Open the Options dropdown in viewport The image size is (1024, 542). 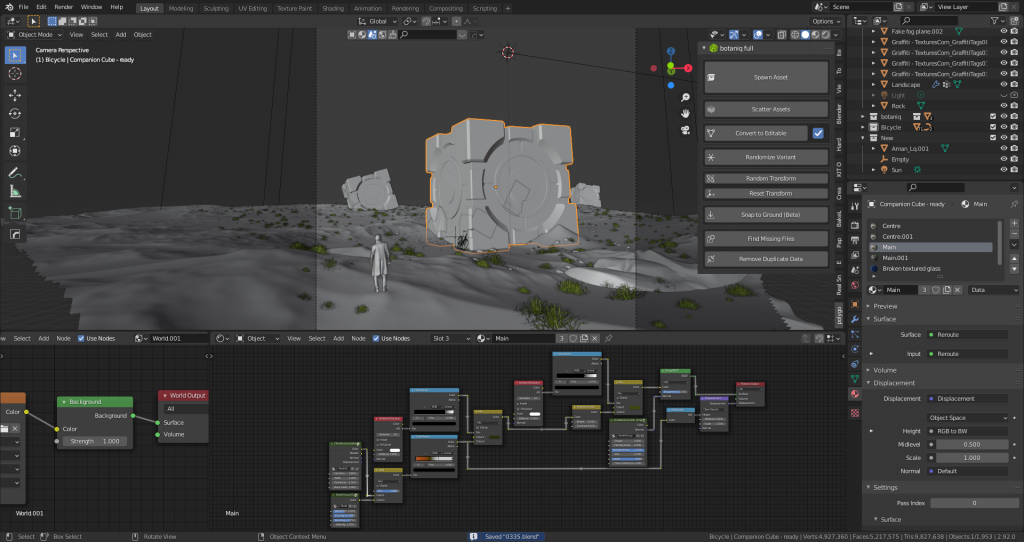pos(825,22)
